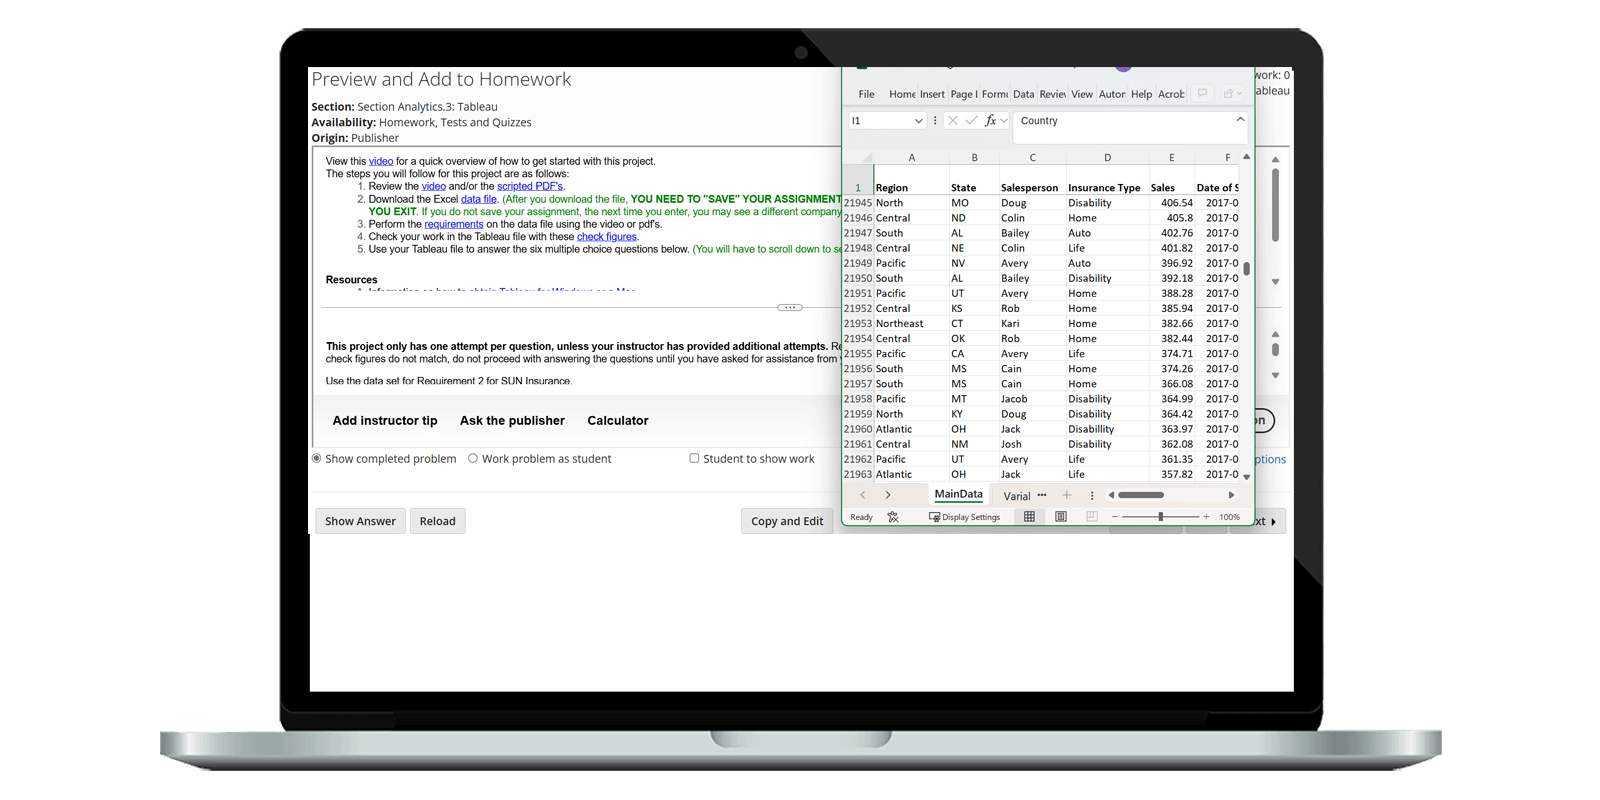This screenshot has width=1600, height=800.
Task: Collapse the formula bar with chevron
Action: (1240, 119)
